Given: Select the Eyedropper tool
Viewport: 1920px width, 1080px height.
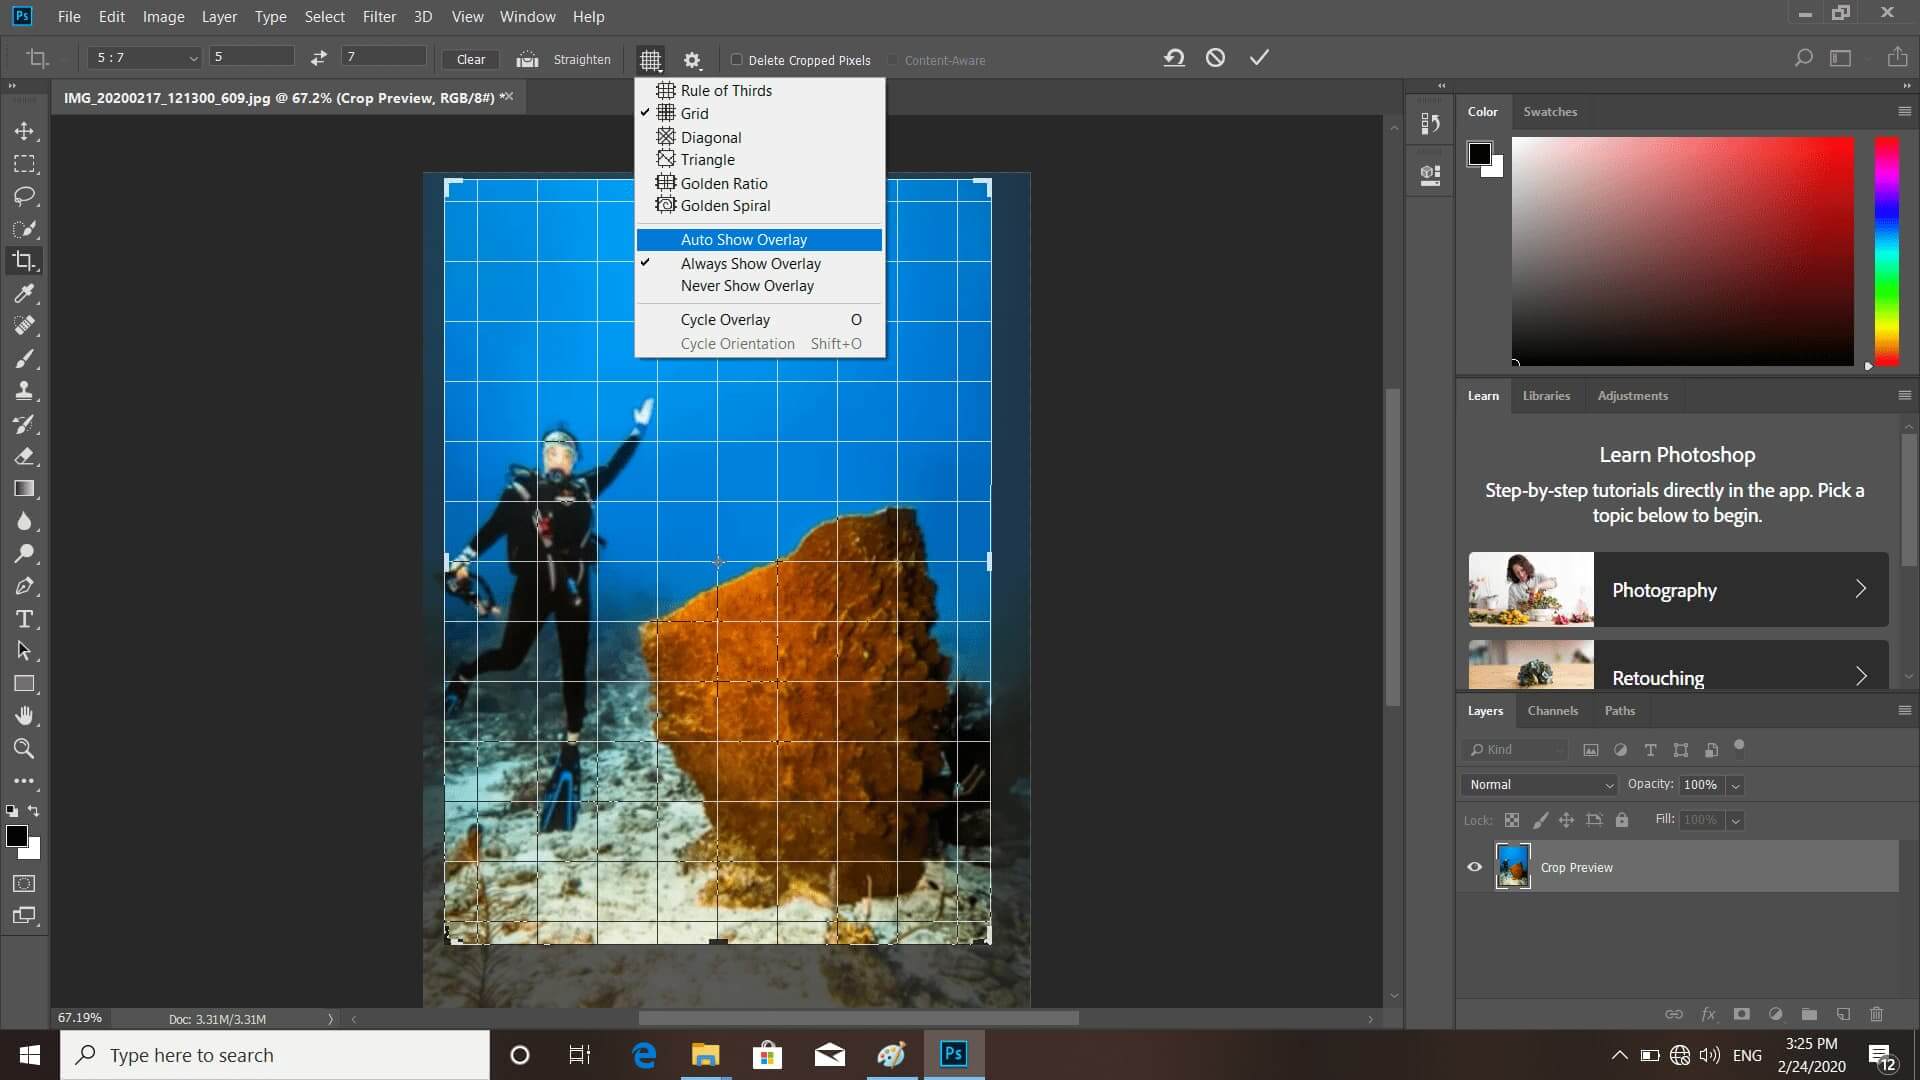Looking at the screenshot, I should coord(24,293).
